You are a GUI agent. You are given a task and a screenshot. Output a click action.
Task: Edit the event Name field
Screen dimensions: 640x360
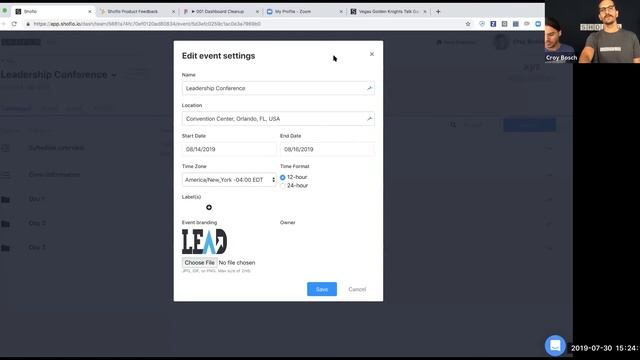click(278, 88)
